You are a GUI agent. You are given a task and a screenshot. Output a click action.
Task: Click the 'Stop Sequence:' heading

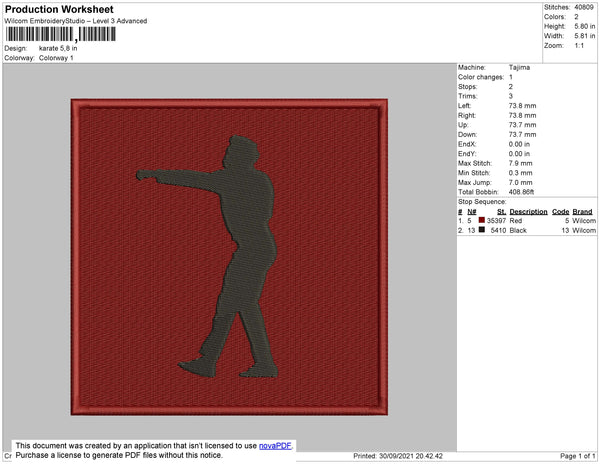click(x=482, y=202)
